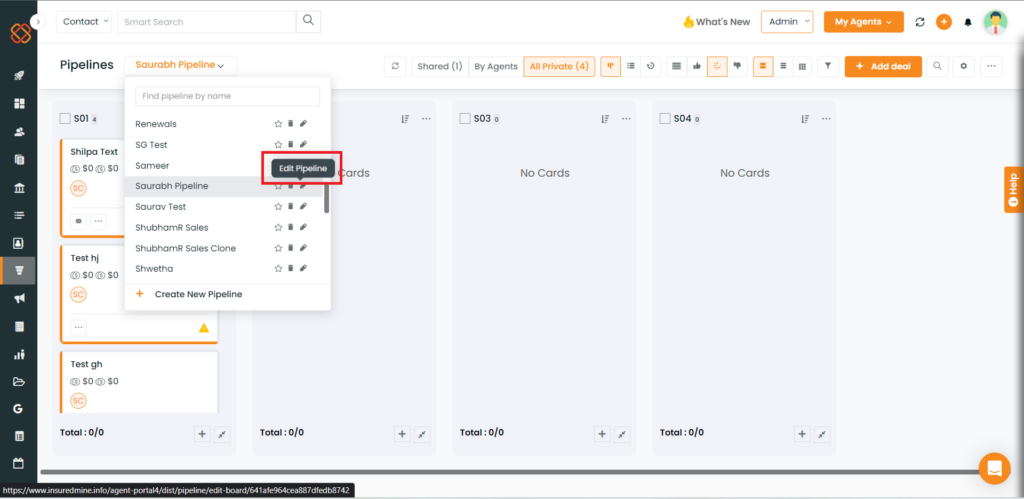The height and width of the screenshot is (499, 1024).
Task: Toggle the in-progress deals spinner filter
Action: (x=717, y=66)
